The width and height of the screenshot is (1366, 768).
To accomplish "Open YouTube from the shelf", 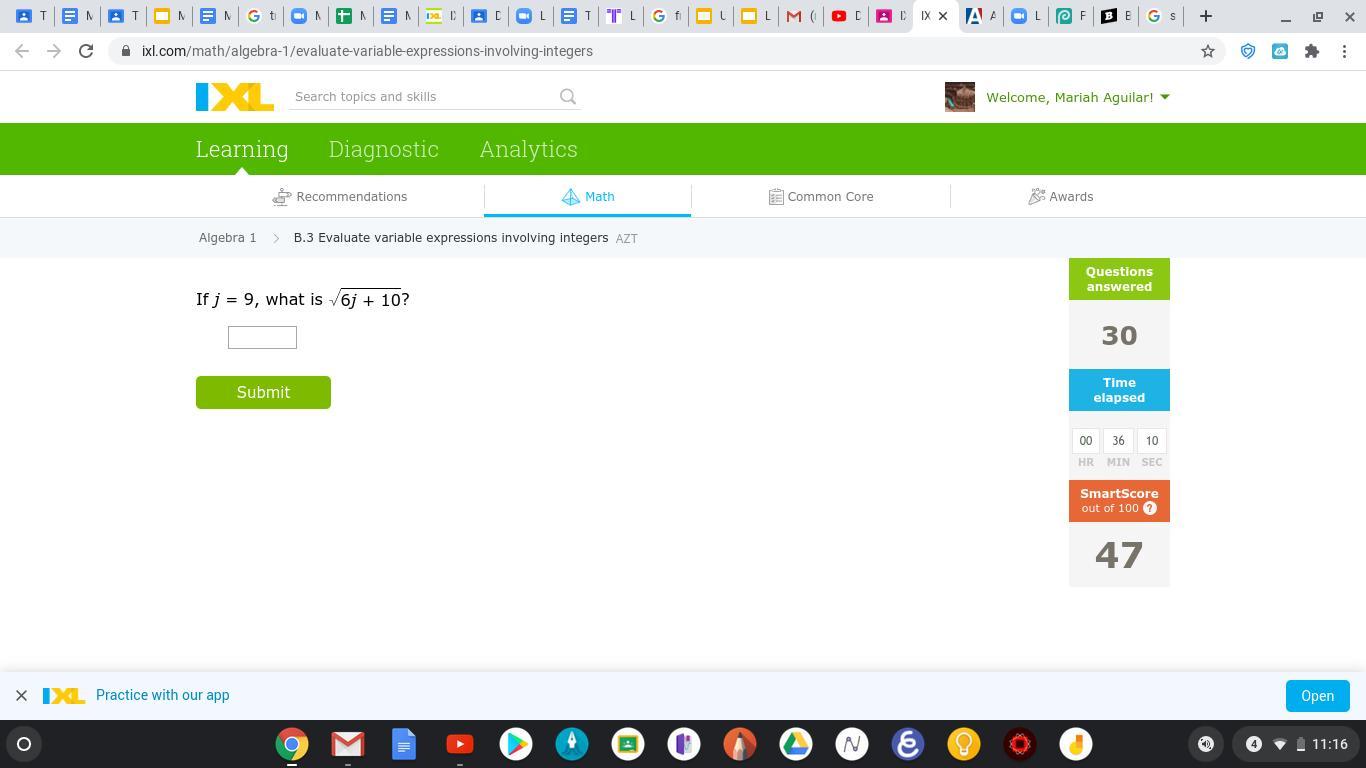I will click(x=460, y=744).
